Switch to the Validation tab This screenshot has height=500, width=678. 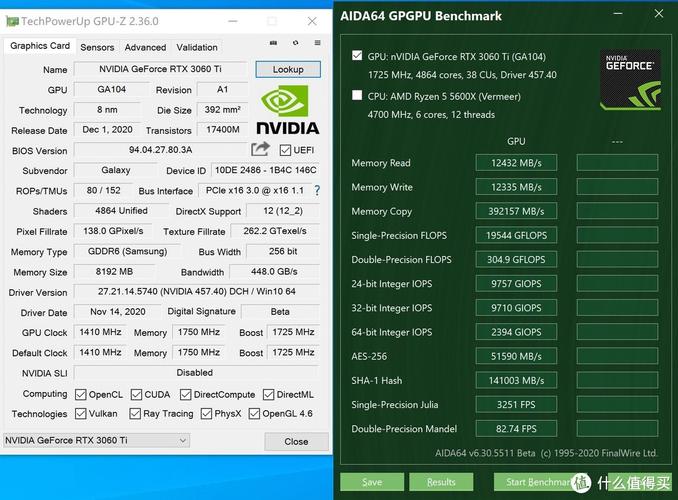coord(197,48)
